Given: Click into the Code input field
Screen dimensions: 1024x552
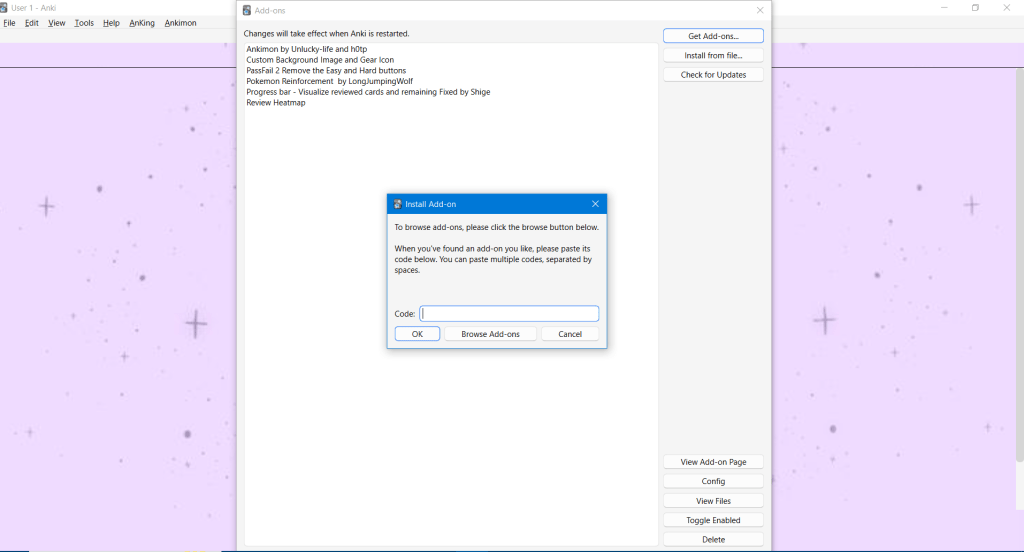Looking at the screenshot, I should click(x=509, y=314).
